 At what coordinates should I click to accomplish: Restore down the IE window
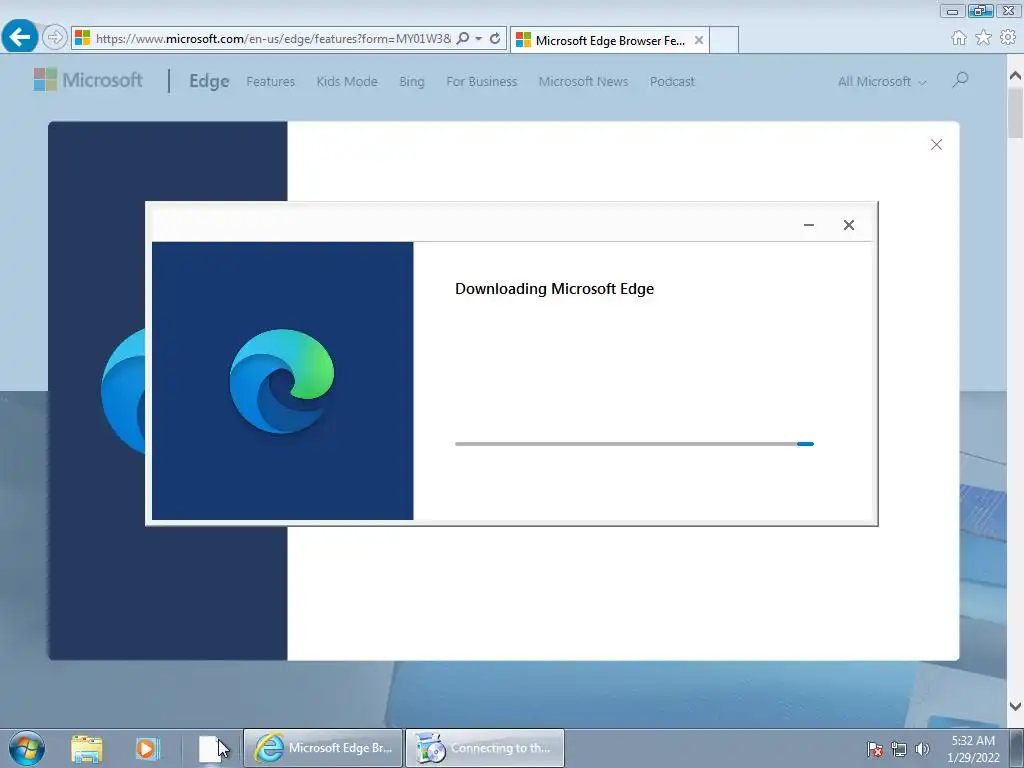point(980,11)
